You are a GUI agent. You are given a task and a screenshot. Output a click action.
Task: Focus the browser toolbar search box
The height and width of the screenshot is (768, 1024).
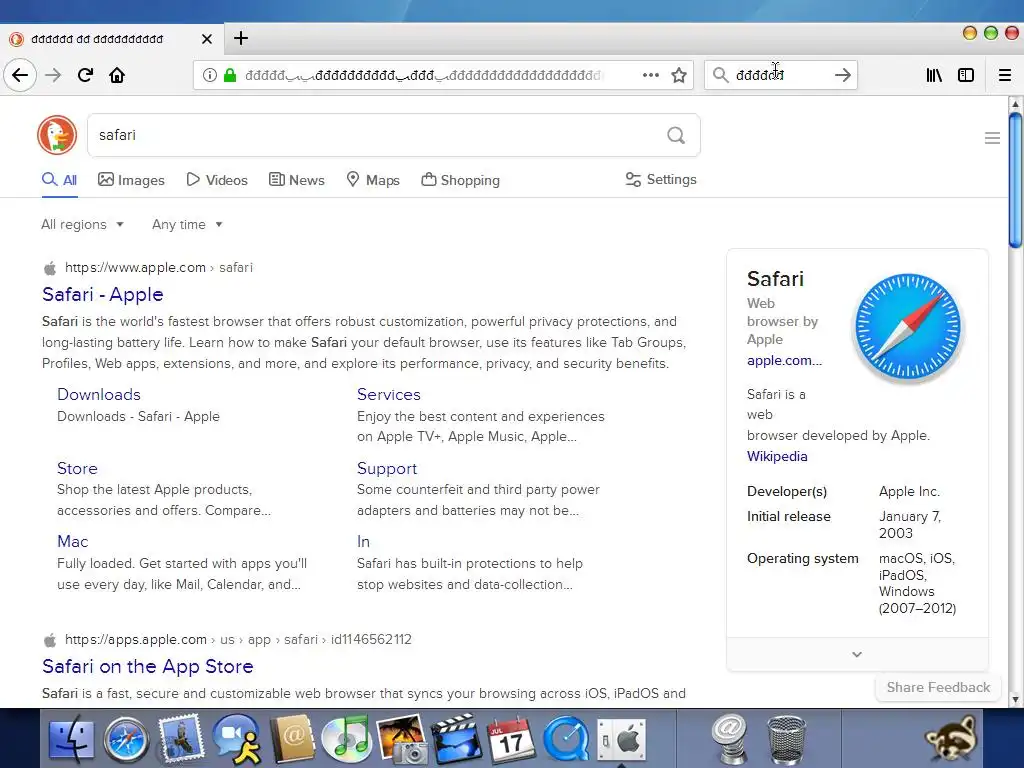780,75
